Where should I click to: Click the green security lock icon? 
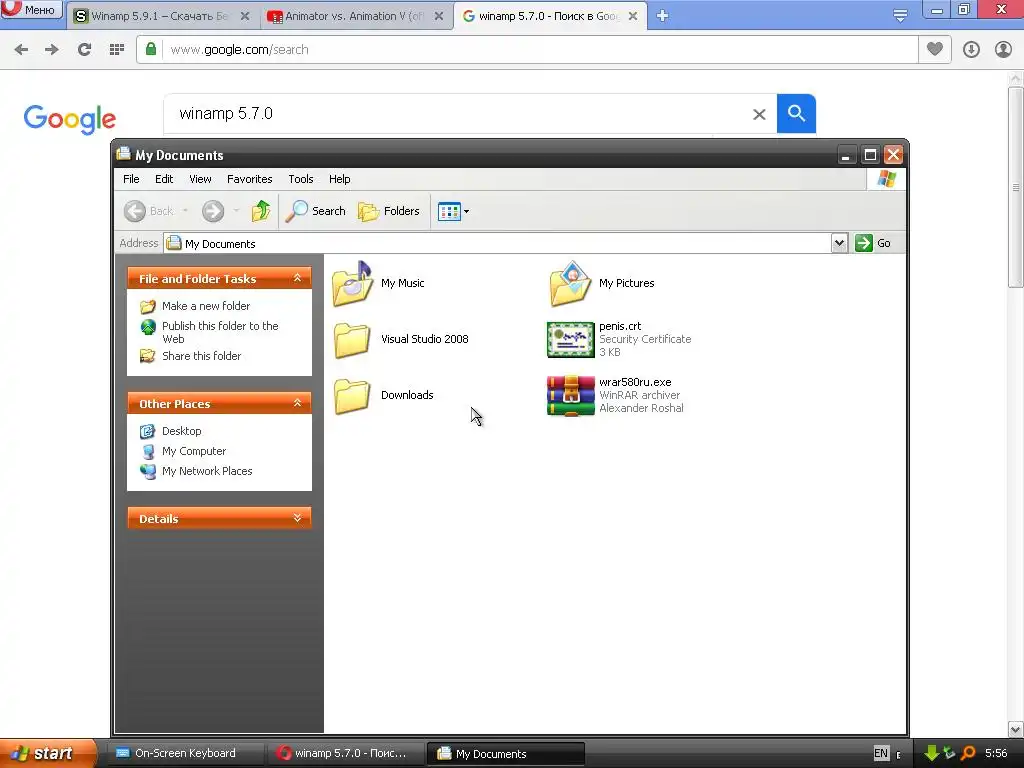(151, 49)
